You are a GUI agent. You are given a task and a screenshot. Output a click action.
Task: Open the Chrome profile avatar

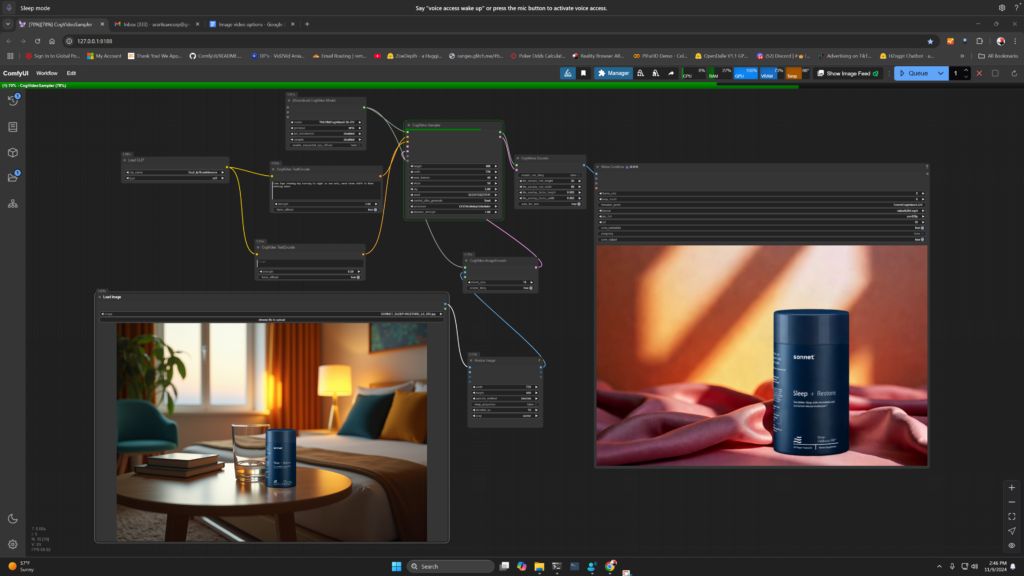(x=1000, y=41)
